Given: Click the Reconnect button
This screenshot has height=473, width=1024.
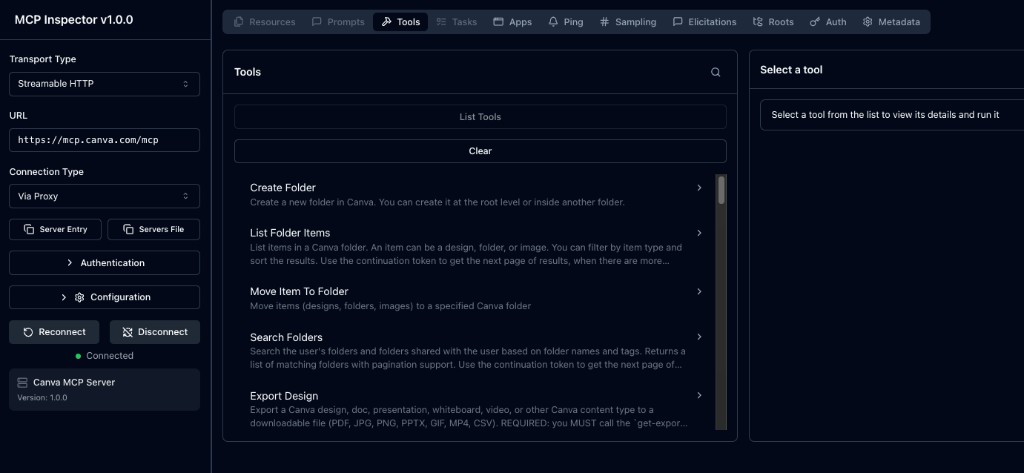Looking at the screenshot, I should pos(54,332).
